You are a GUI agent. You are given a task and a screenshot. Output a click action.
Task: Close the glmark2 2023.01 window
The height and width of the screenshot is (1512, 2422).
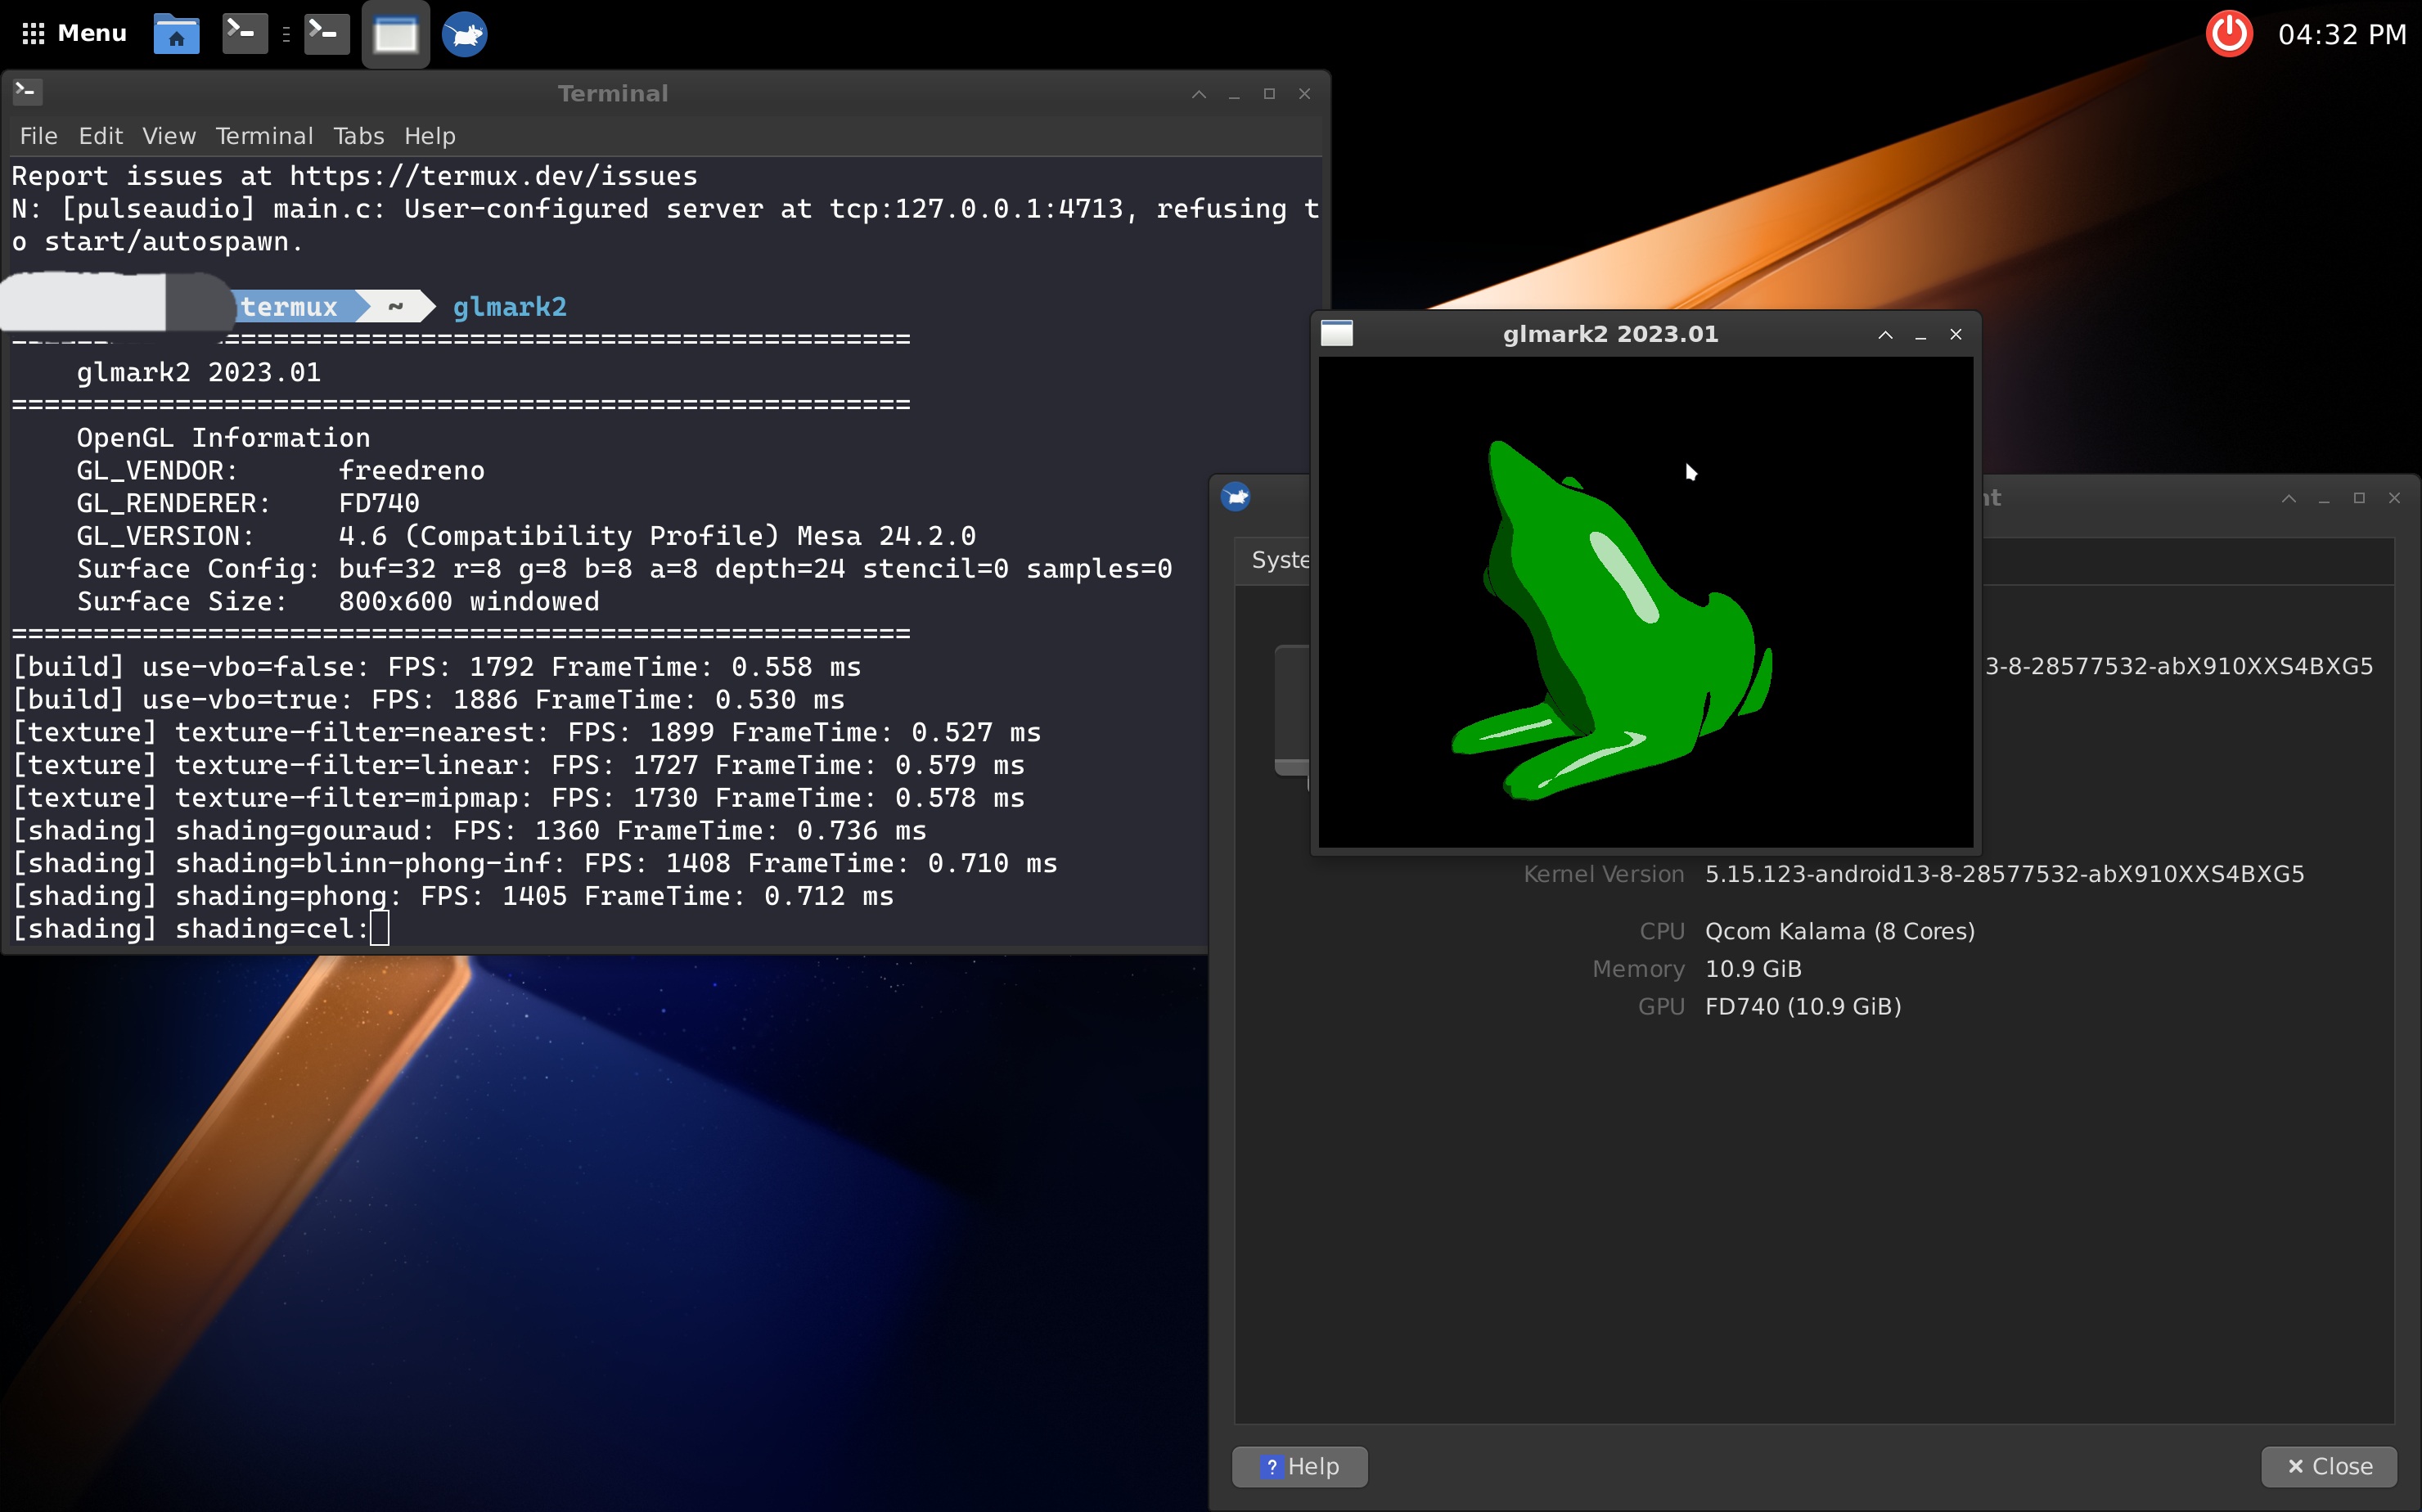point(1956,334)
